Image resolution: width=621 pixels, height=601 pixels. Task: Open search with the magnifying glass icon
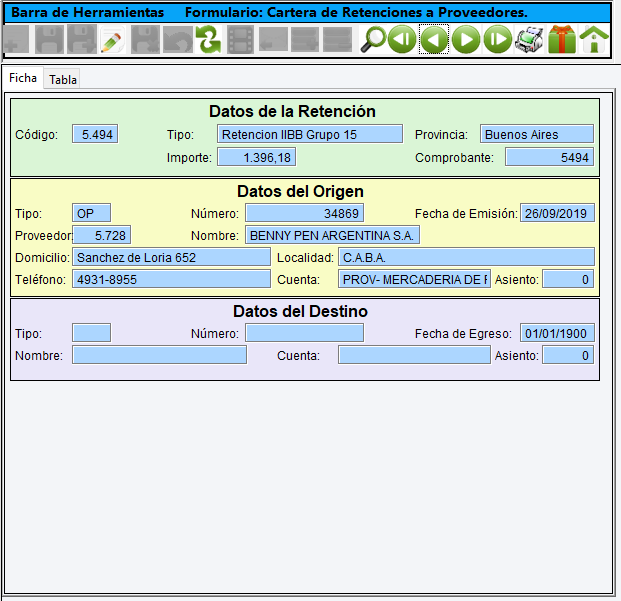coord(372,39)
